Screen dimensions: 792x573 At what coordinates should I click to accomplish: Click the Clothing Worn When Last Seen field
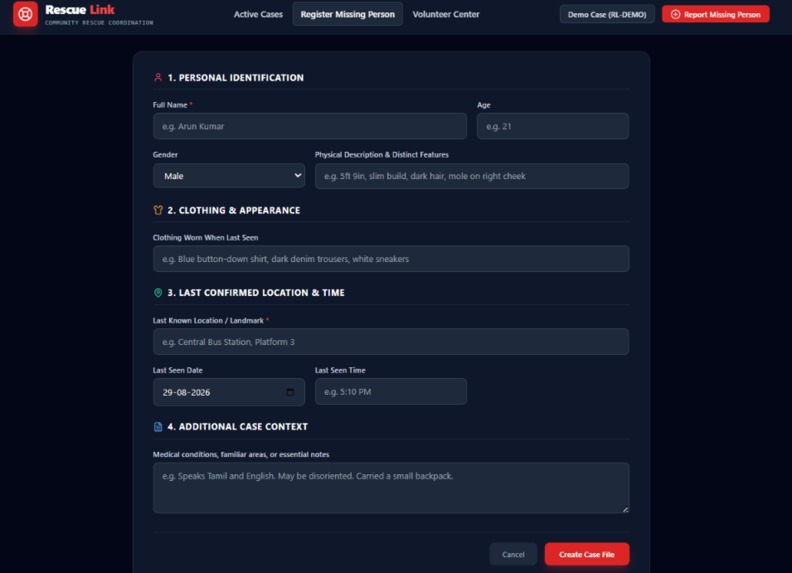391,259
